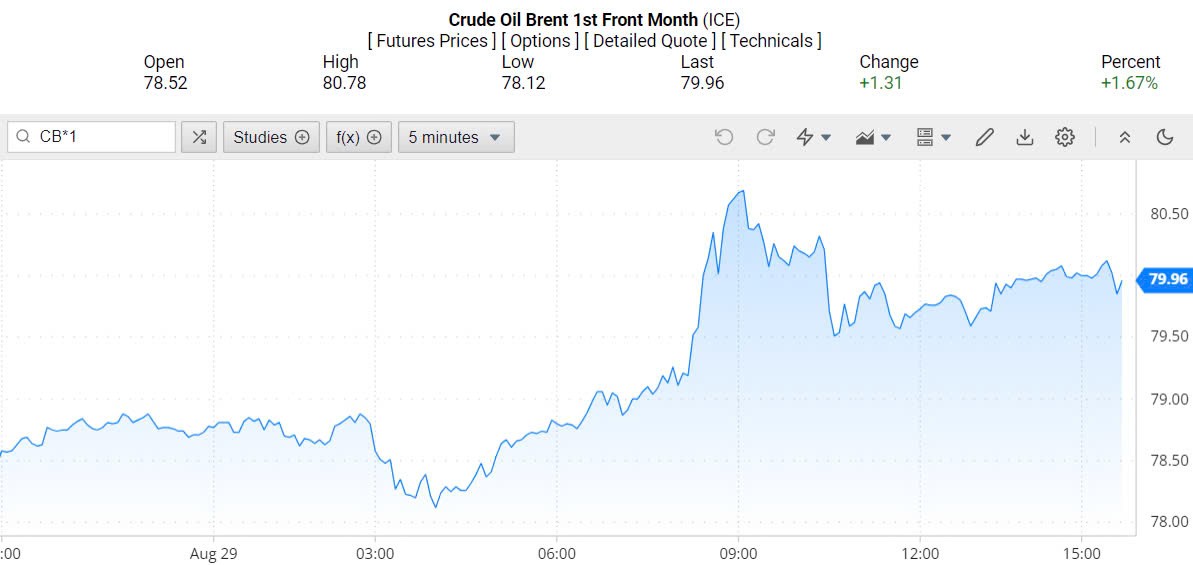Screen dimensions: 1193x565
Task: Click the symbol comparison shuffle icon
Action: (x=199, y=137)
